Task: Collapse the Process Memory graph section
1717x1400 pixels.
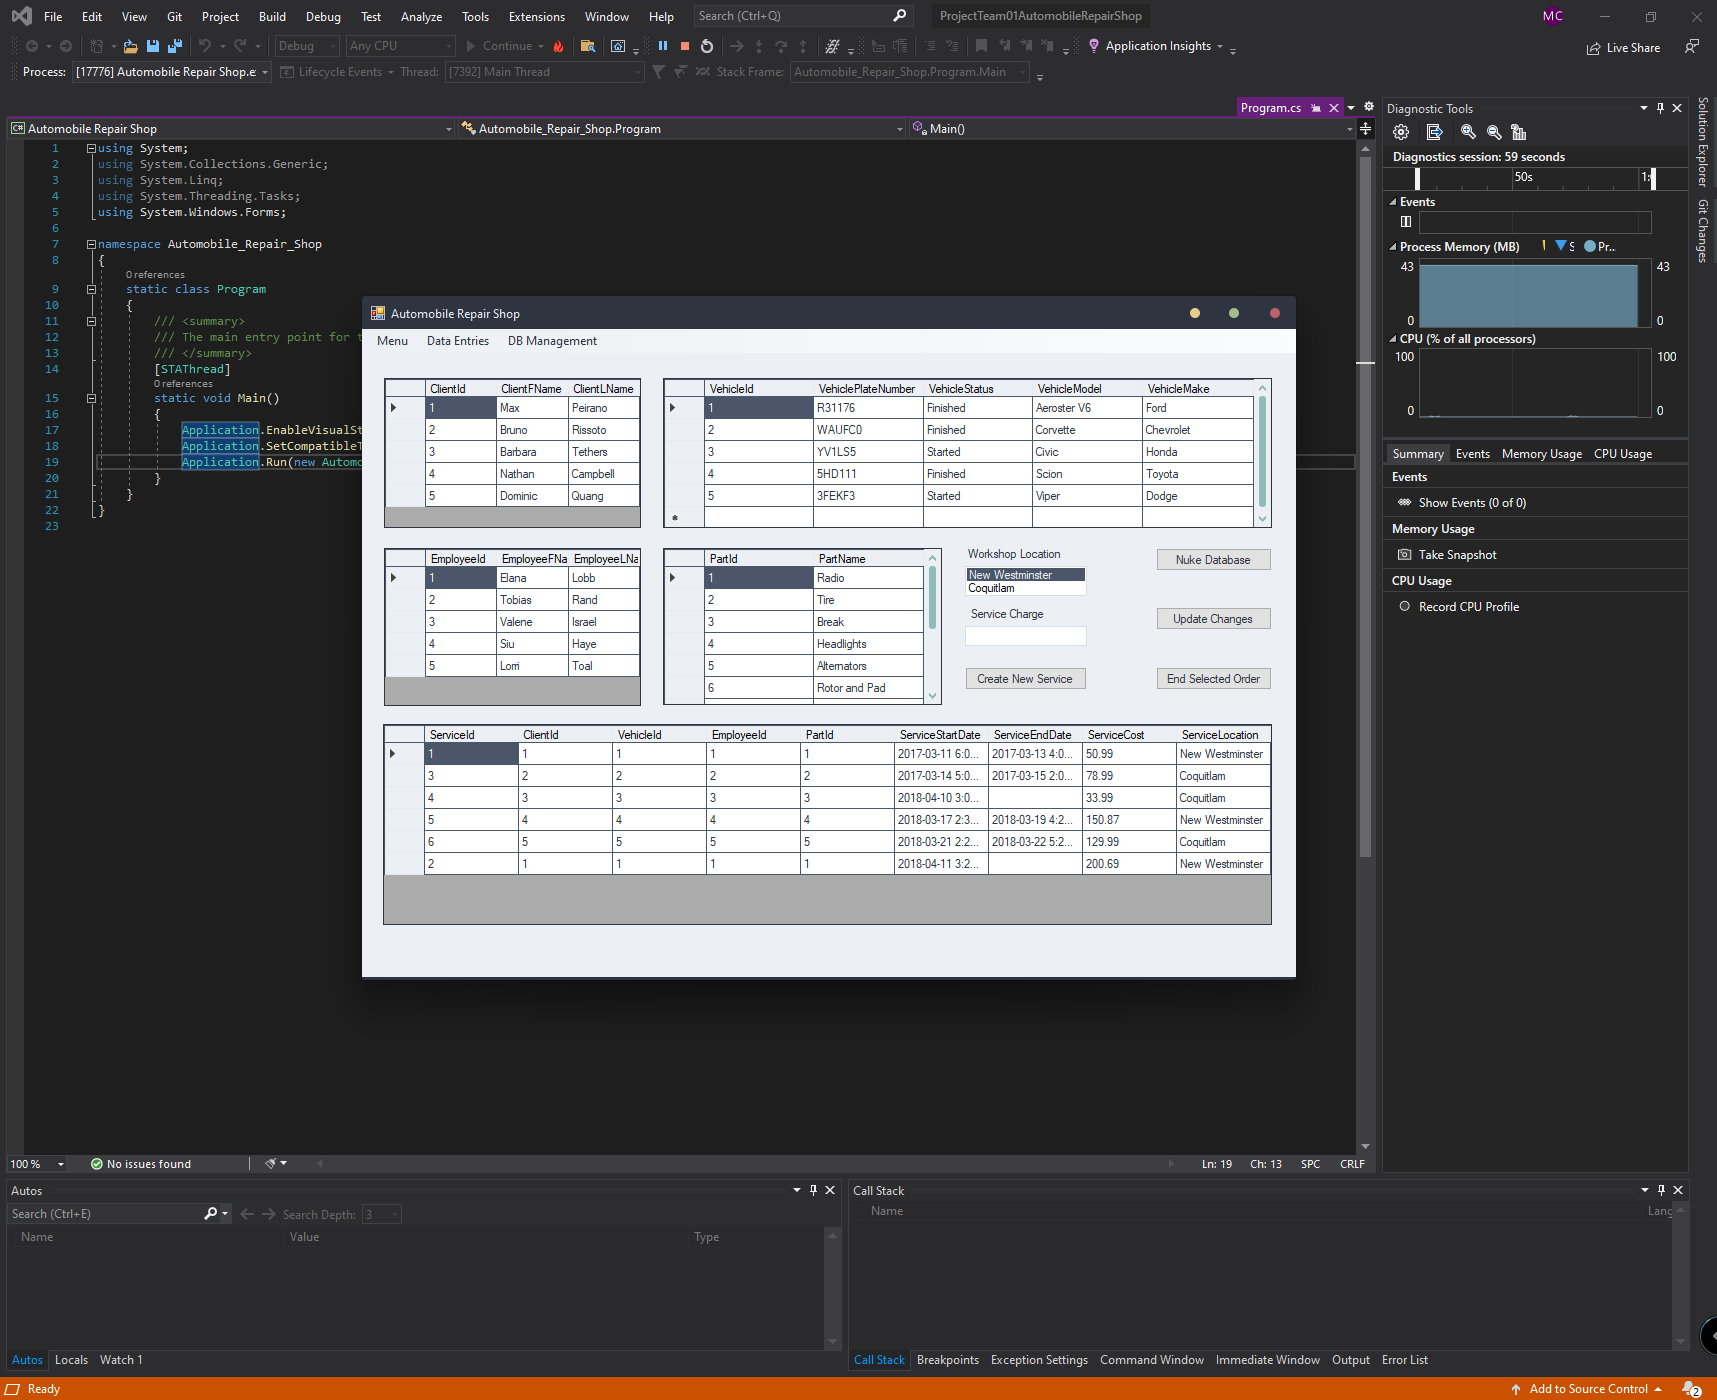Action: coord(1393,247)
